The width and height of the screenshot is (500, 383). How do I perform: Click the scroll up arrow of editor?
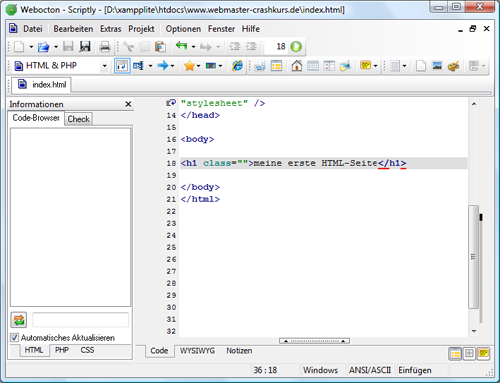click(x=474, y=104)
